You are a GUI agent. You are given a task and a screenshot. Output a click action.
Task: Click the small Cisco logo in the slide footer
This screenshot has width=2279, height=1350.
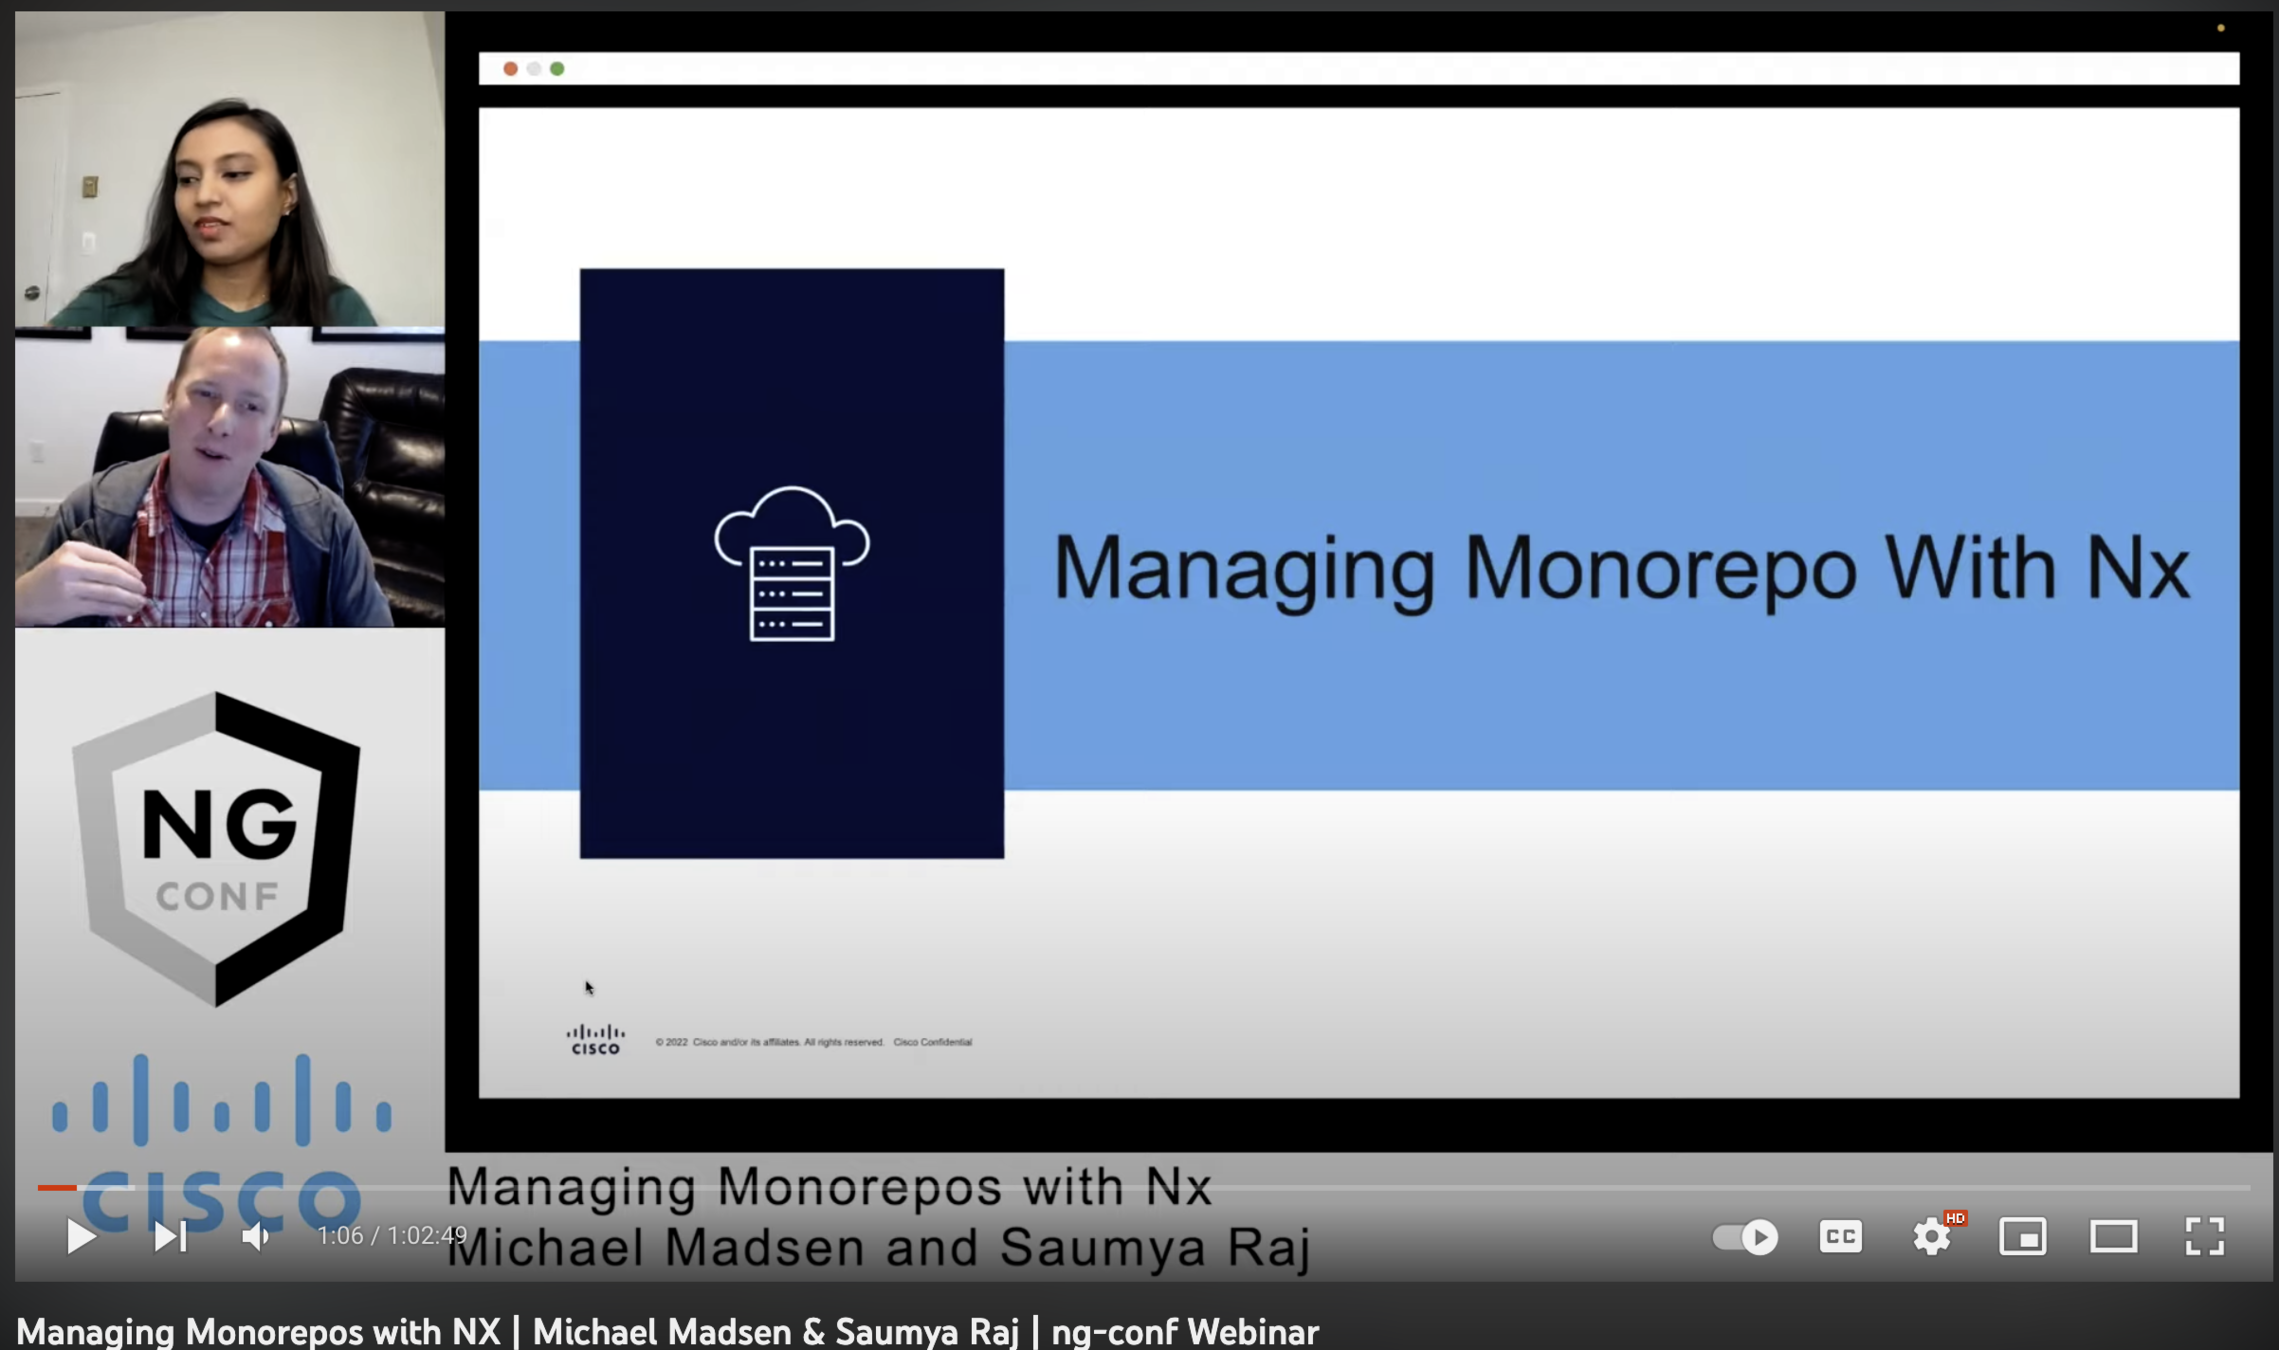pyautogui.click(x=595, y=1040)
